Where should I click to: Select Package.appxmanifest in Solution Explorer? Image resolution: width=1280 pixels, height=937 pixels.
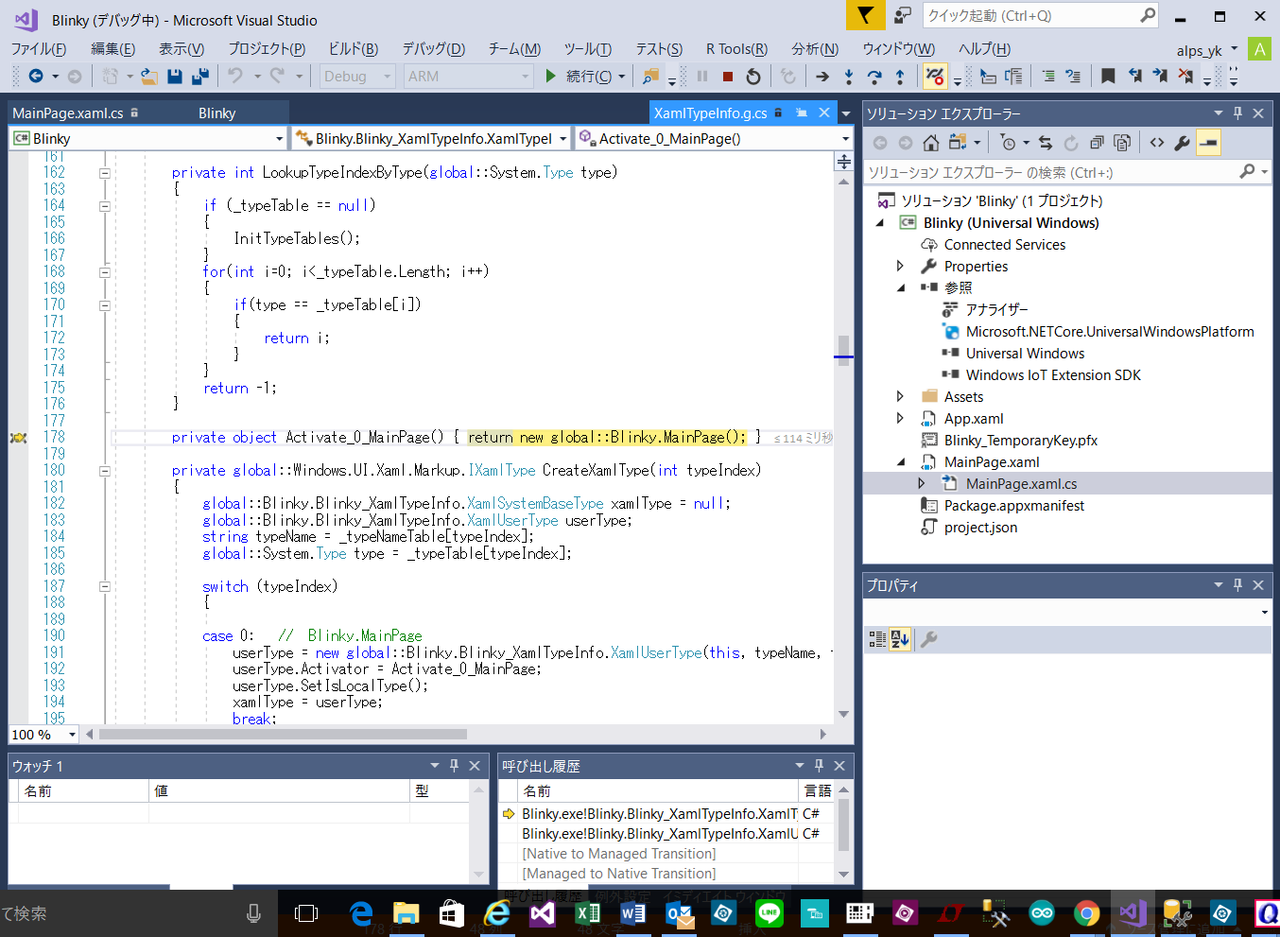click(1013, 506)
